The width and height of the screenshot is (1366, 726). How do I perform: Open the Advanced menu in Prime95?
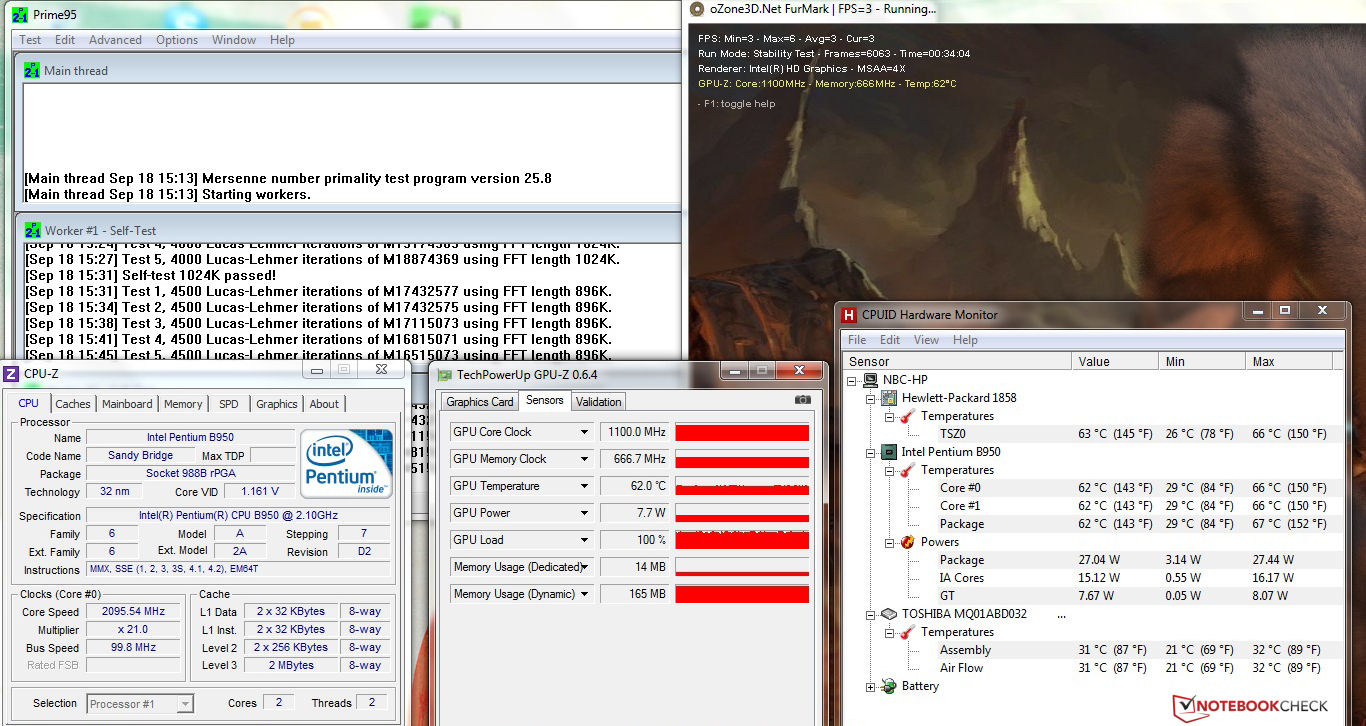[x=115, y=40]
